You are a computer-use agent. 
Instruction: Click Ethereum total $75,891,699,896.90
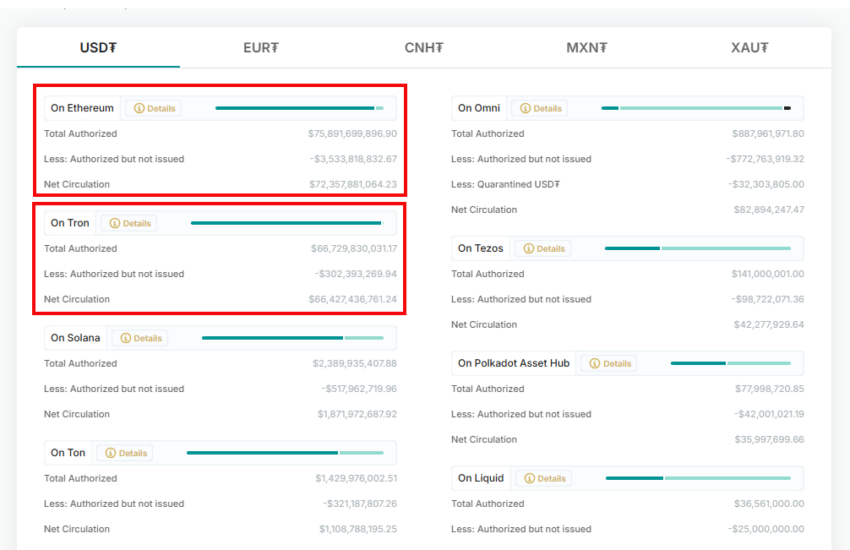pos(352,134)
